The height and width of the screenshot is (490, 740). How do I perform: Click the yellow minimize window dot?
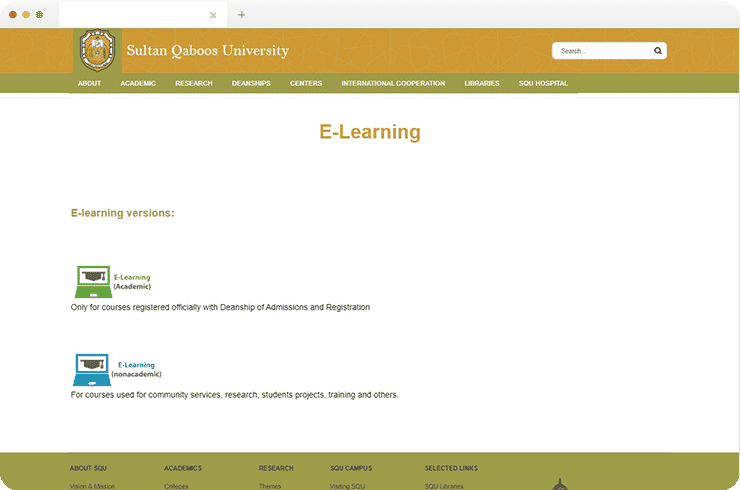tap(26, 15)
